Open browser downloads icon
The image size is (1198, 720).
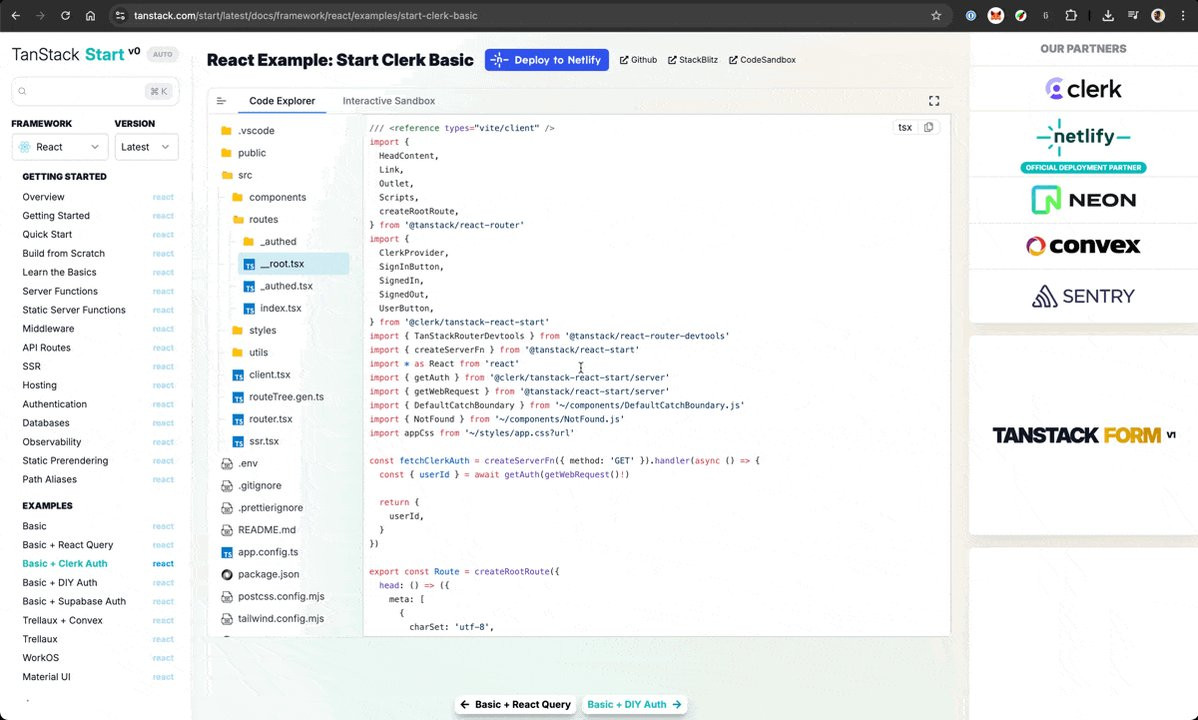click(x=1108, y=15)
